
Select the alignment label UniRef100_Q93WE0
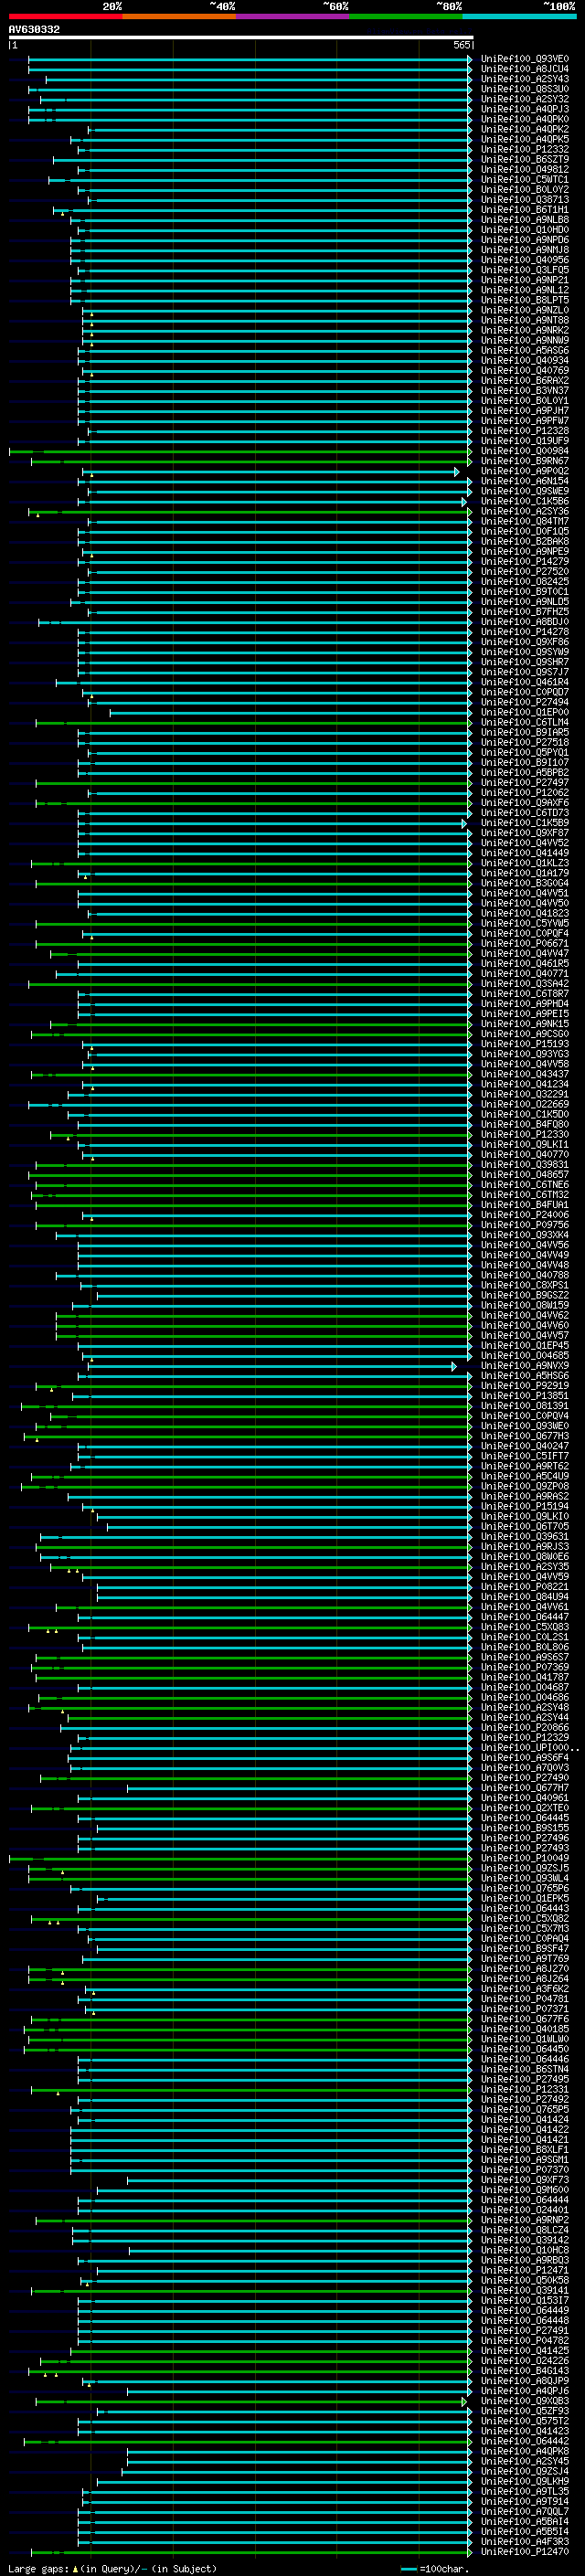tap(525, 1426)
